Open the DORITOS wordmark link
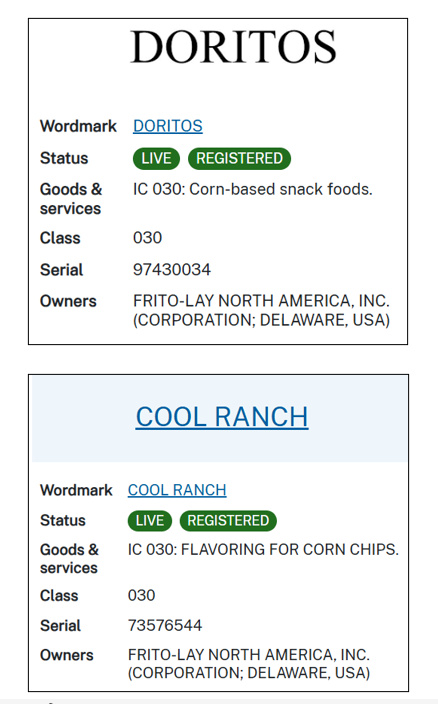The image size is (438, 704). click(168, 126)
